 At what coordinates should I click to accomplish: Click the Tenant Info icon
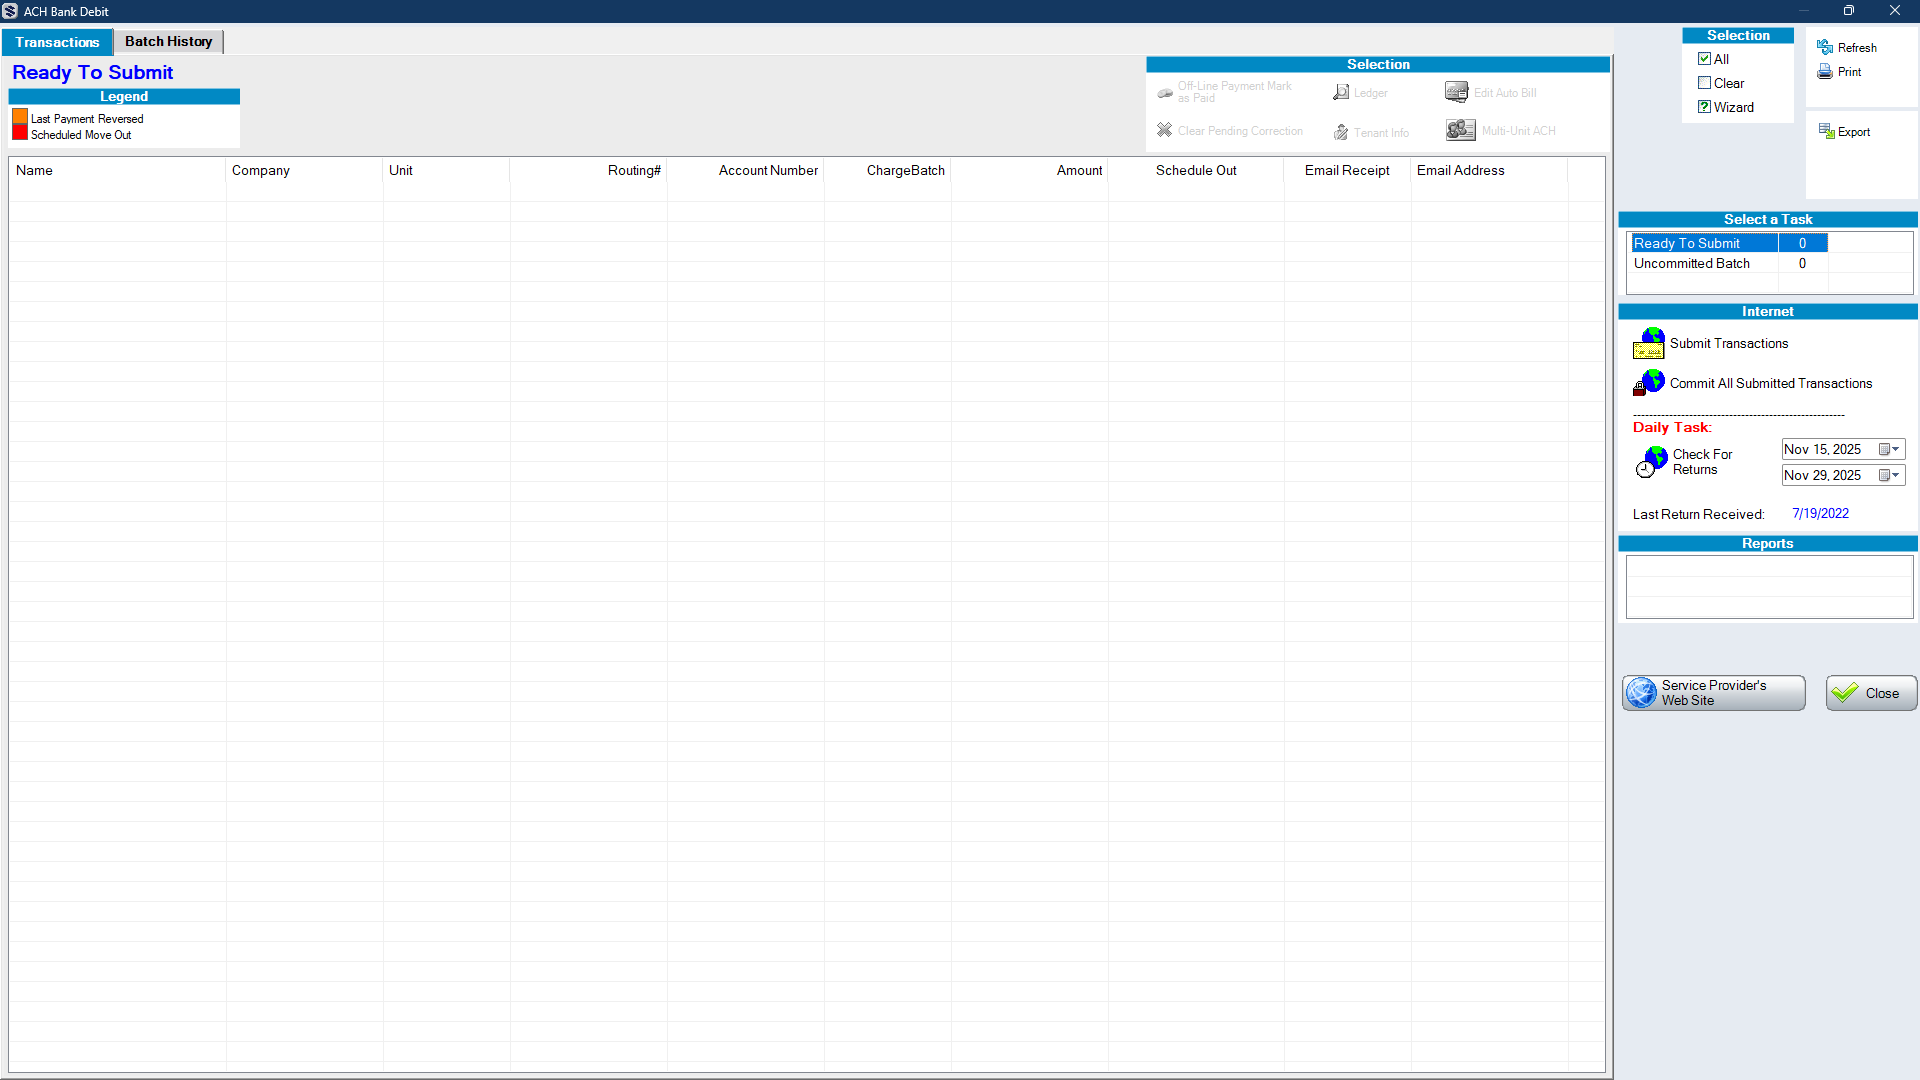[x=1341, y=132]
